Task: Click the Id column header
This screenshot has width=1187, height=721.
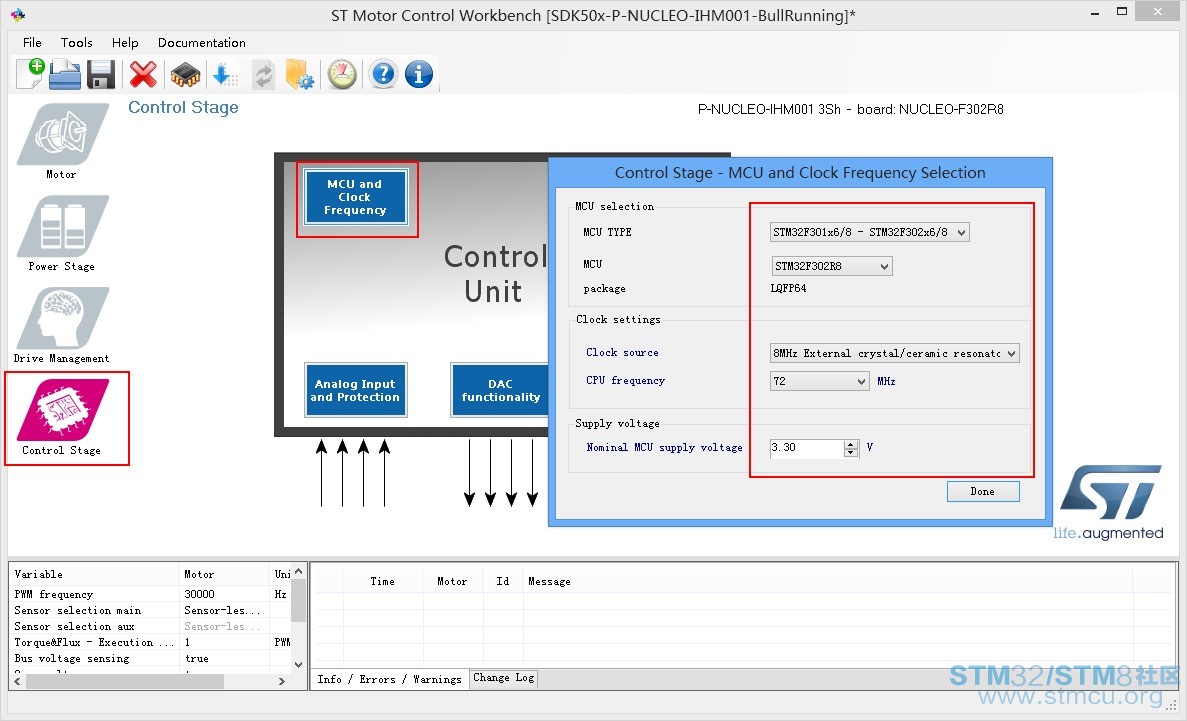Action: point(503,582)
